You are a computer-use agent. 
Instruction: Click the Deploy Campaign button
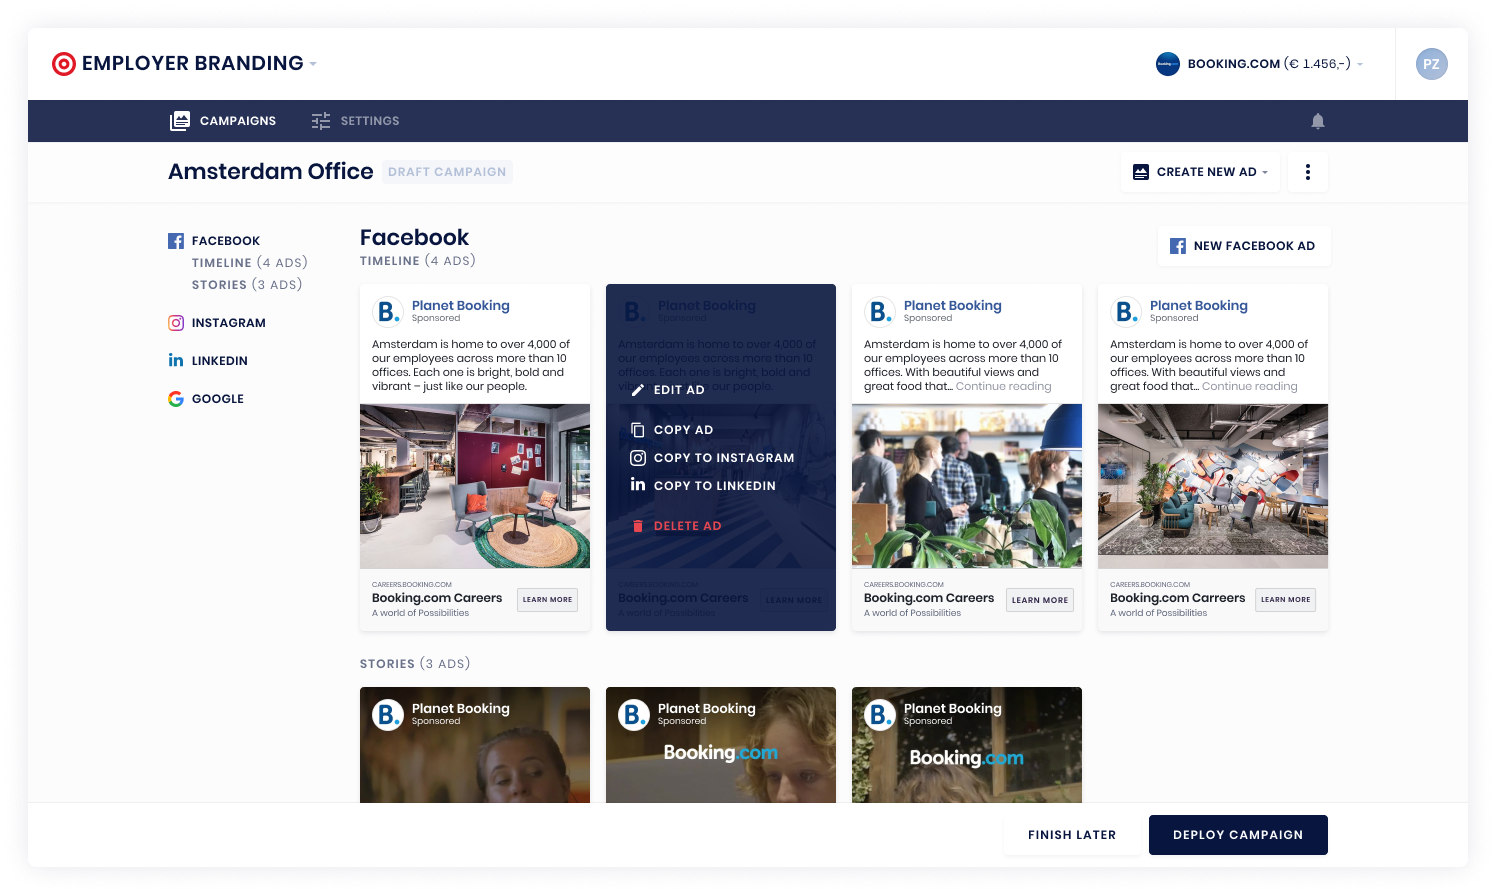[1238, 835]
